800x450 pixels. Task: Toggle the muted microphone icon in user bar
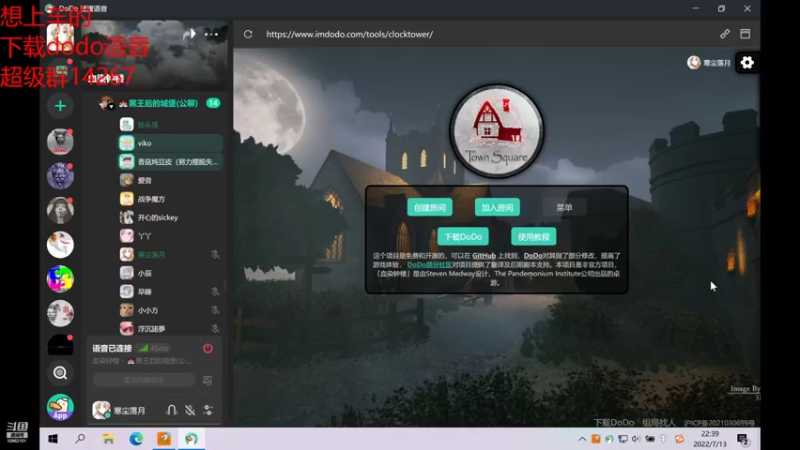[190, 410]
